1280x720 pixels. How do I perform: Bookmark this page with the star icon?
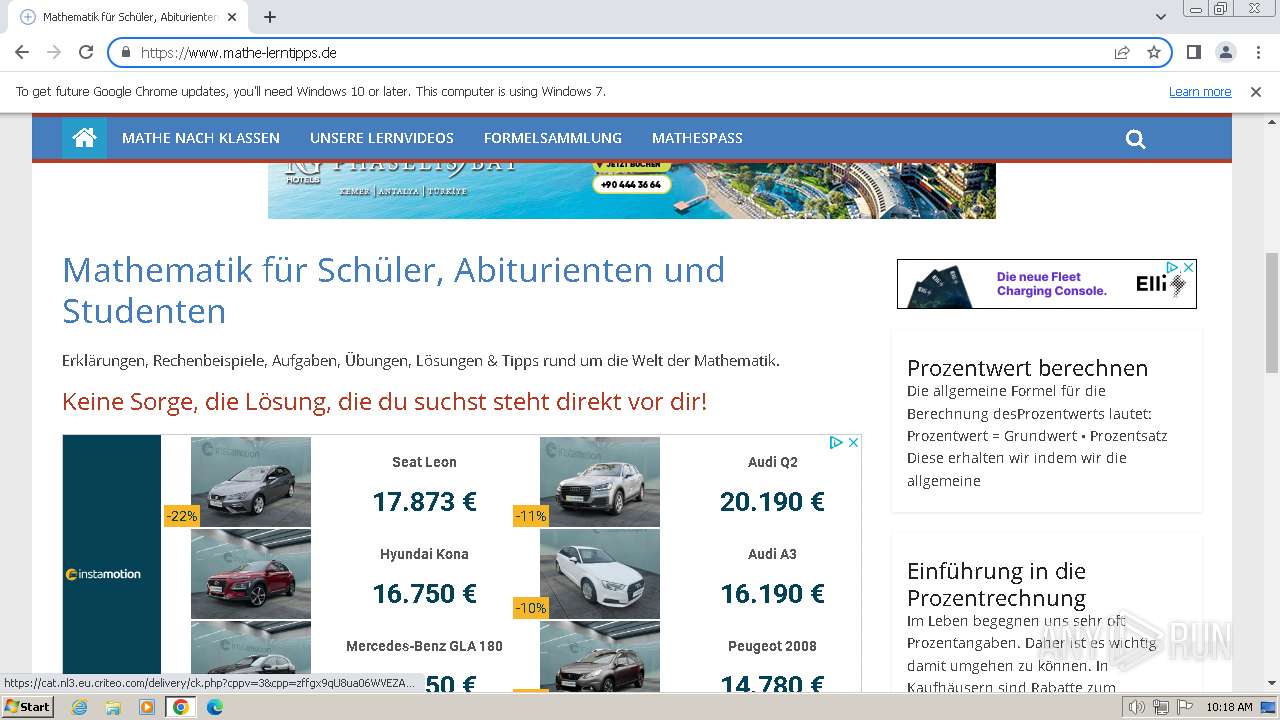tap(1154, 53)
